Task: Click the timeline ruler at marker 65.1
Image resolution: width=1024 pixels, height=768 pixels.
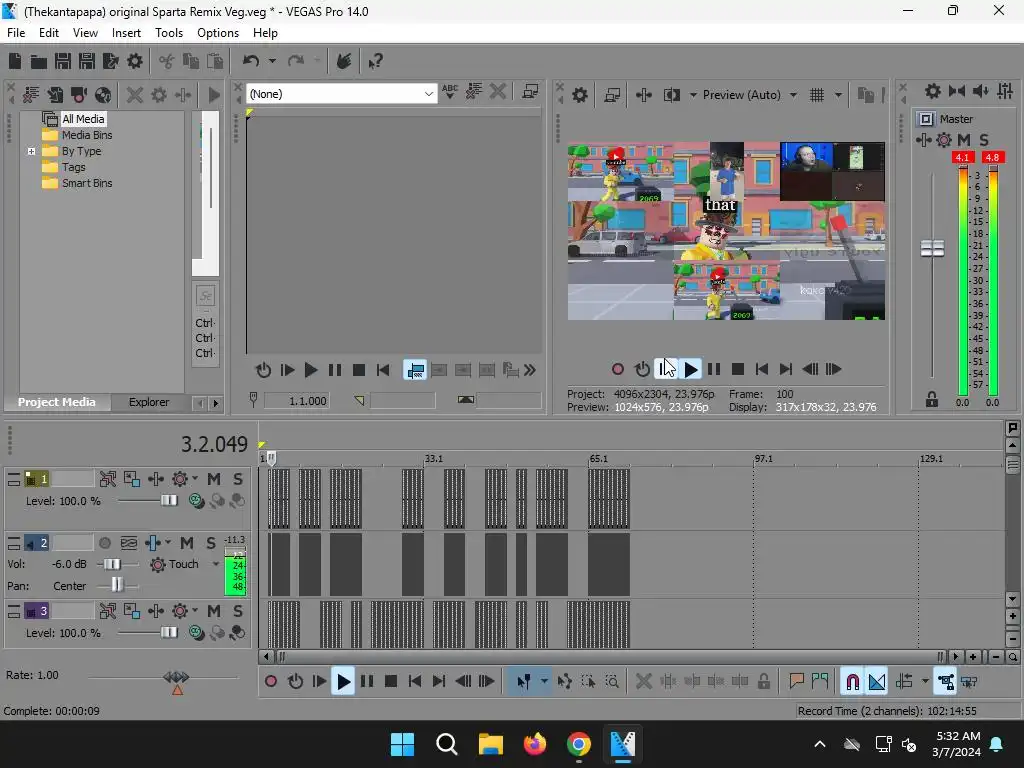Action: [598, 458]
